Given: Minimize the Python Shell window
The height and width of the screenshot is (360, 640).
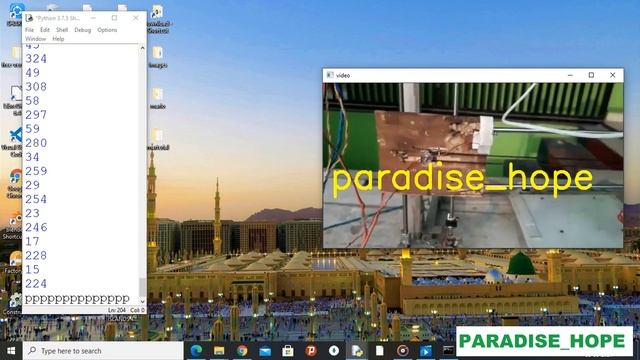Looking at the screenshot, I should pyautogui.click(x=93, y=18).
